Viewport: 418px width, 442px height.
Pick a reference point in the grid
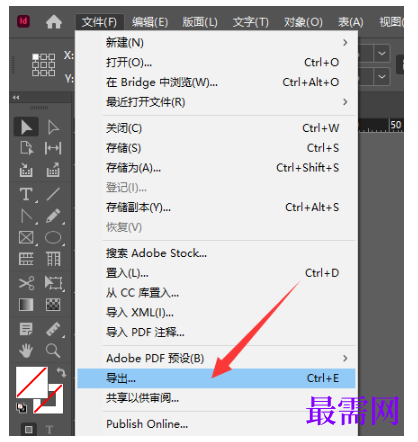click(x=43, y=65)
